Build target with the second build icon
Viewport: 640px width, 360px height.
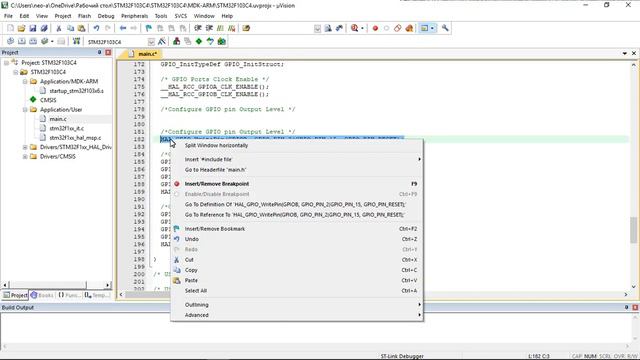tap(22, 41)
